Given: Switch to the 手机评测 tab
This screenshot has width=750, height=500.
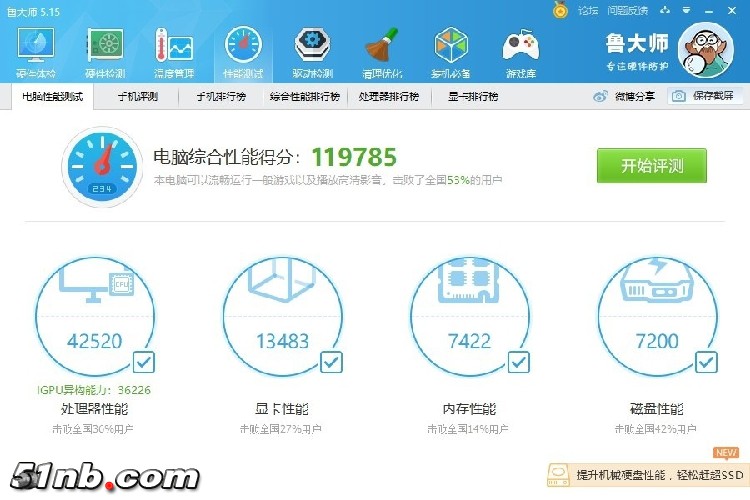Looking at the screenshot, I should [x=138, y=97].
